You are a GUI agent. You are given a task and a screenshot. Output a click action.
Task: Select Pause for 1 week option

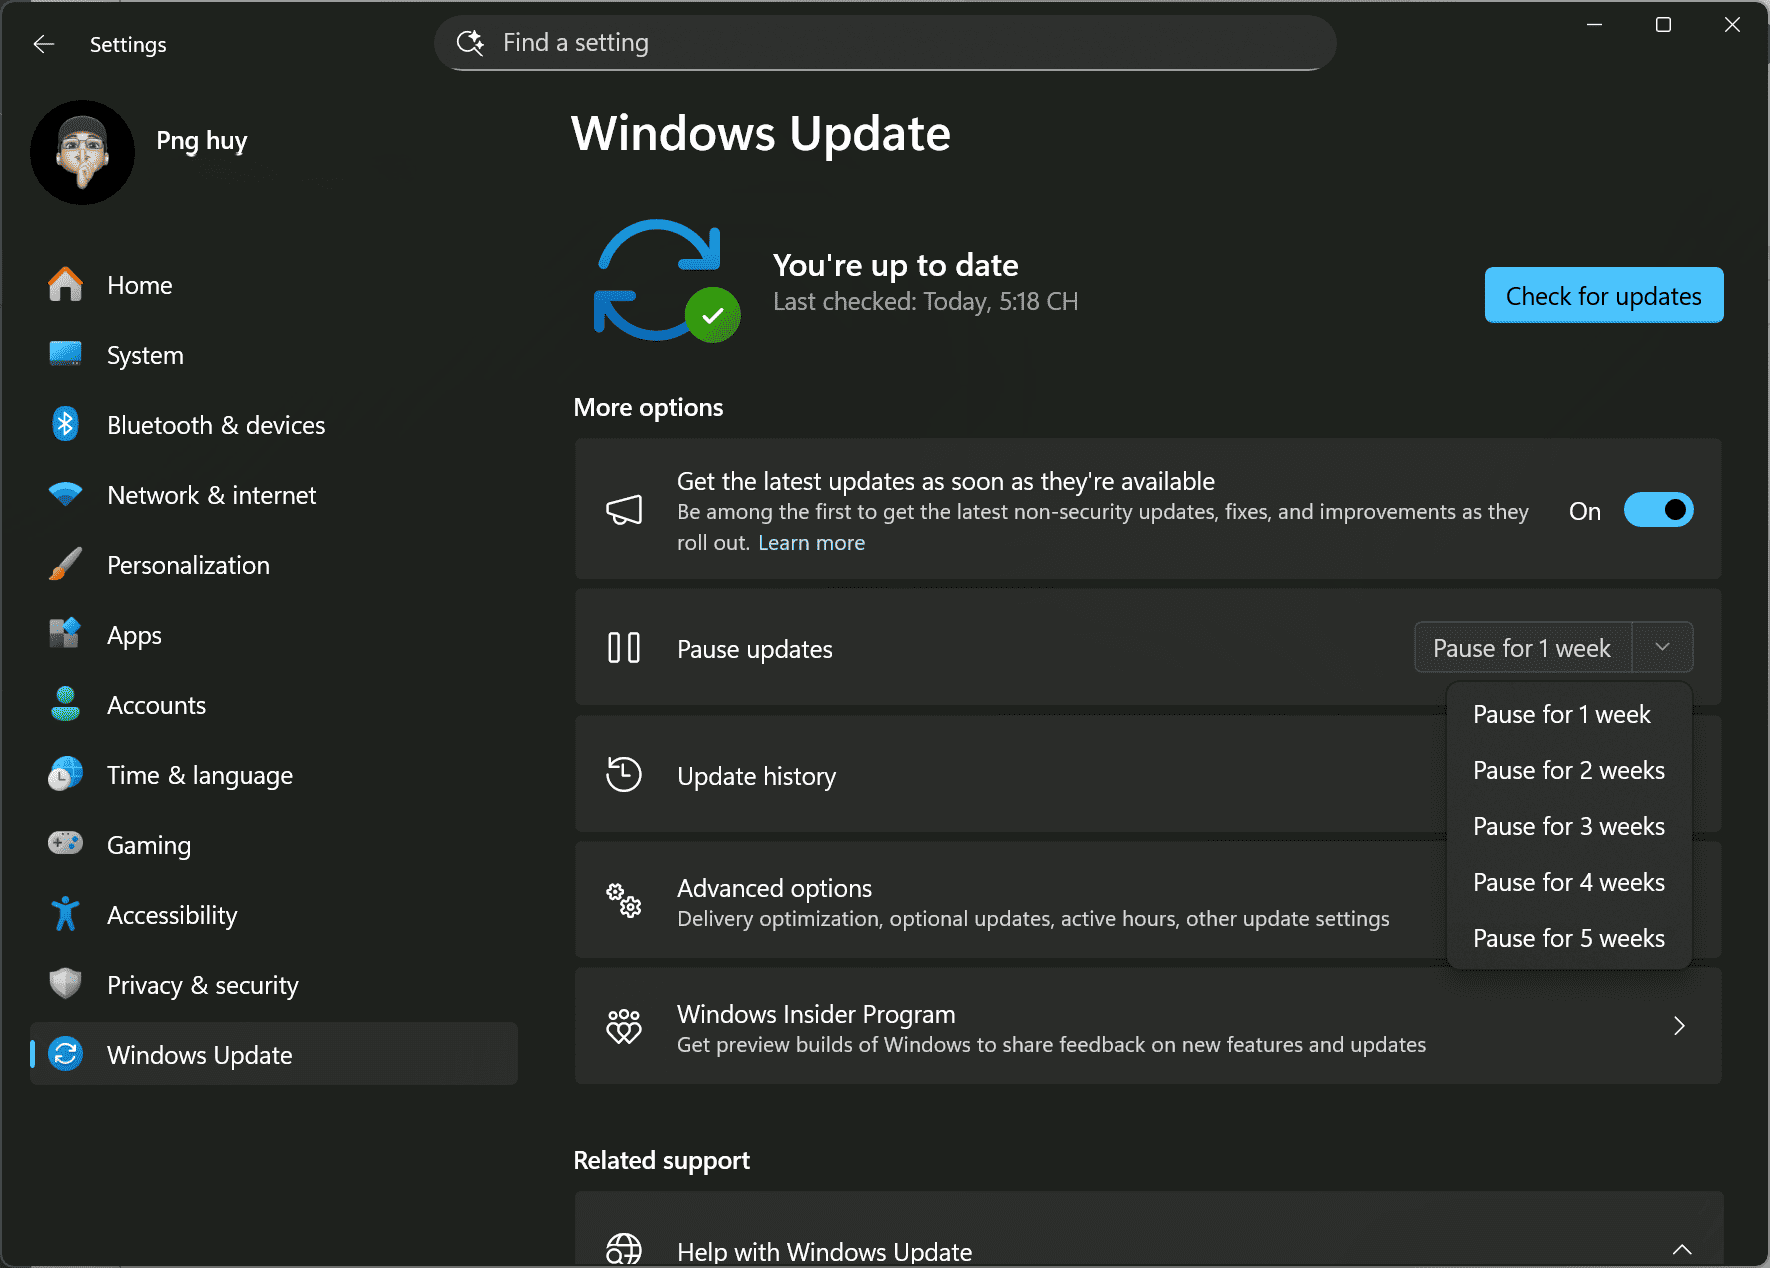1568,714
